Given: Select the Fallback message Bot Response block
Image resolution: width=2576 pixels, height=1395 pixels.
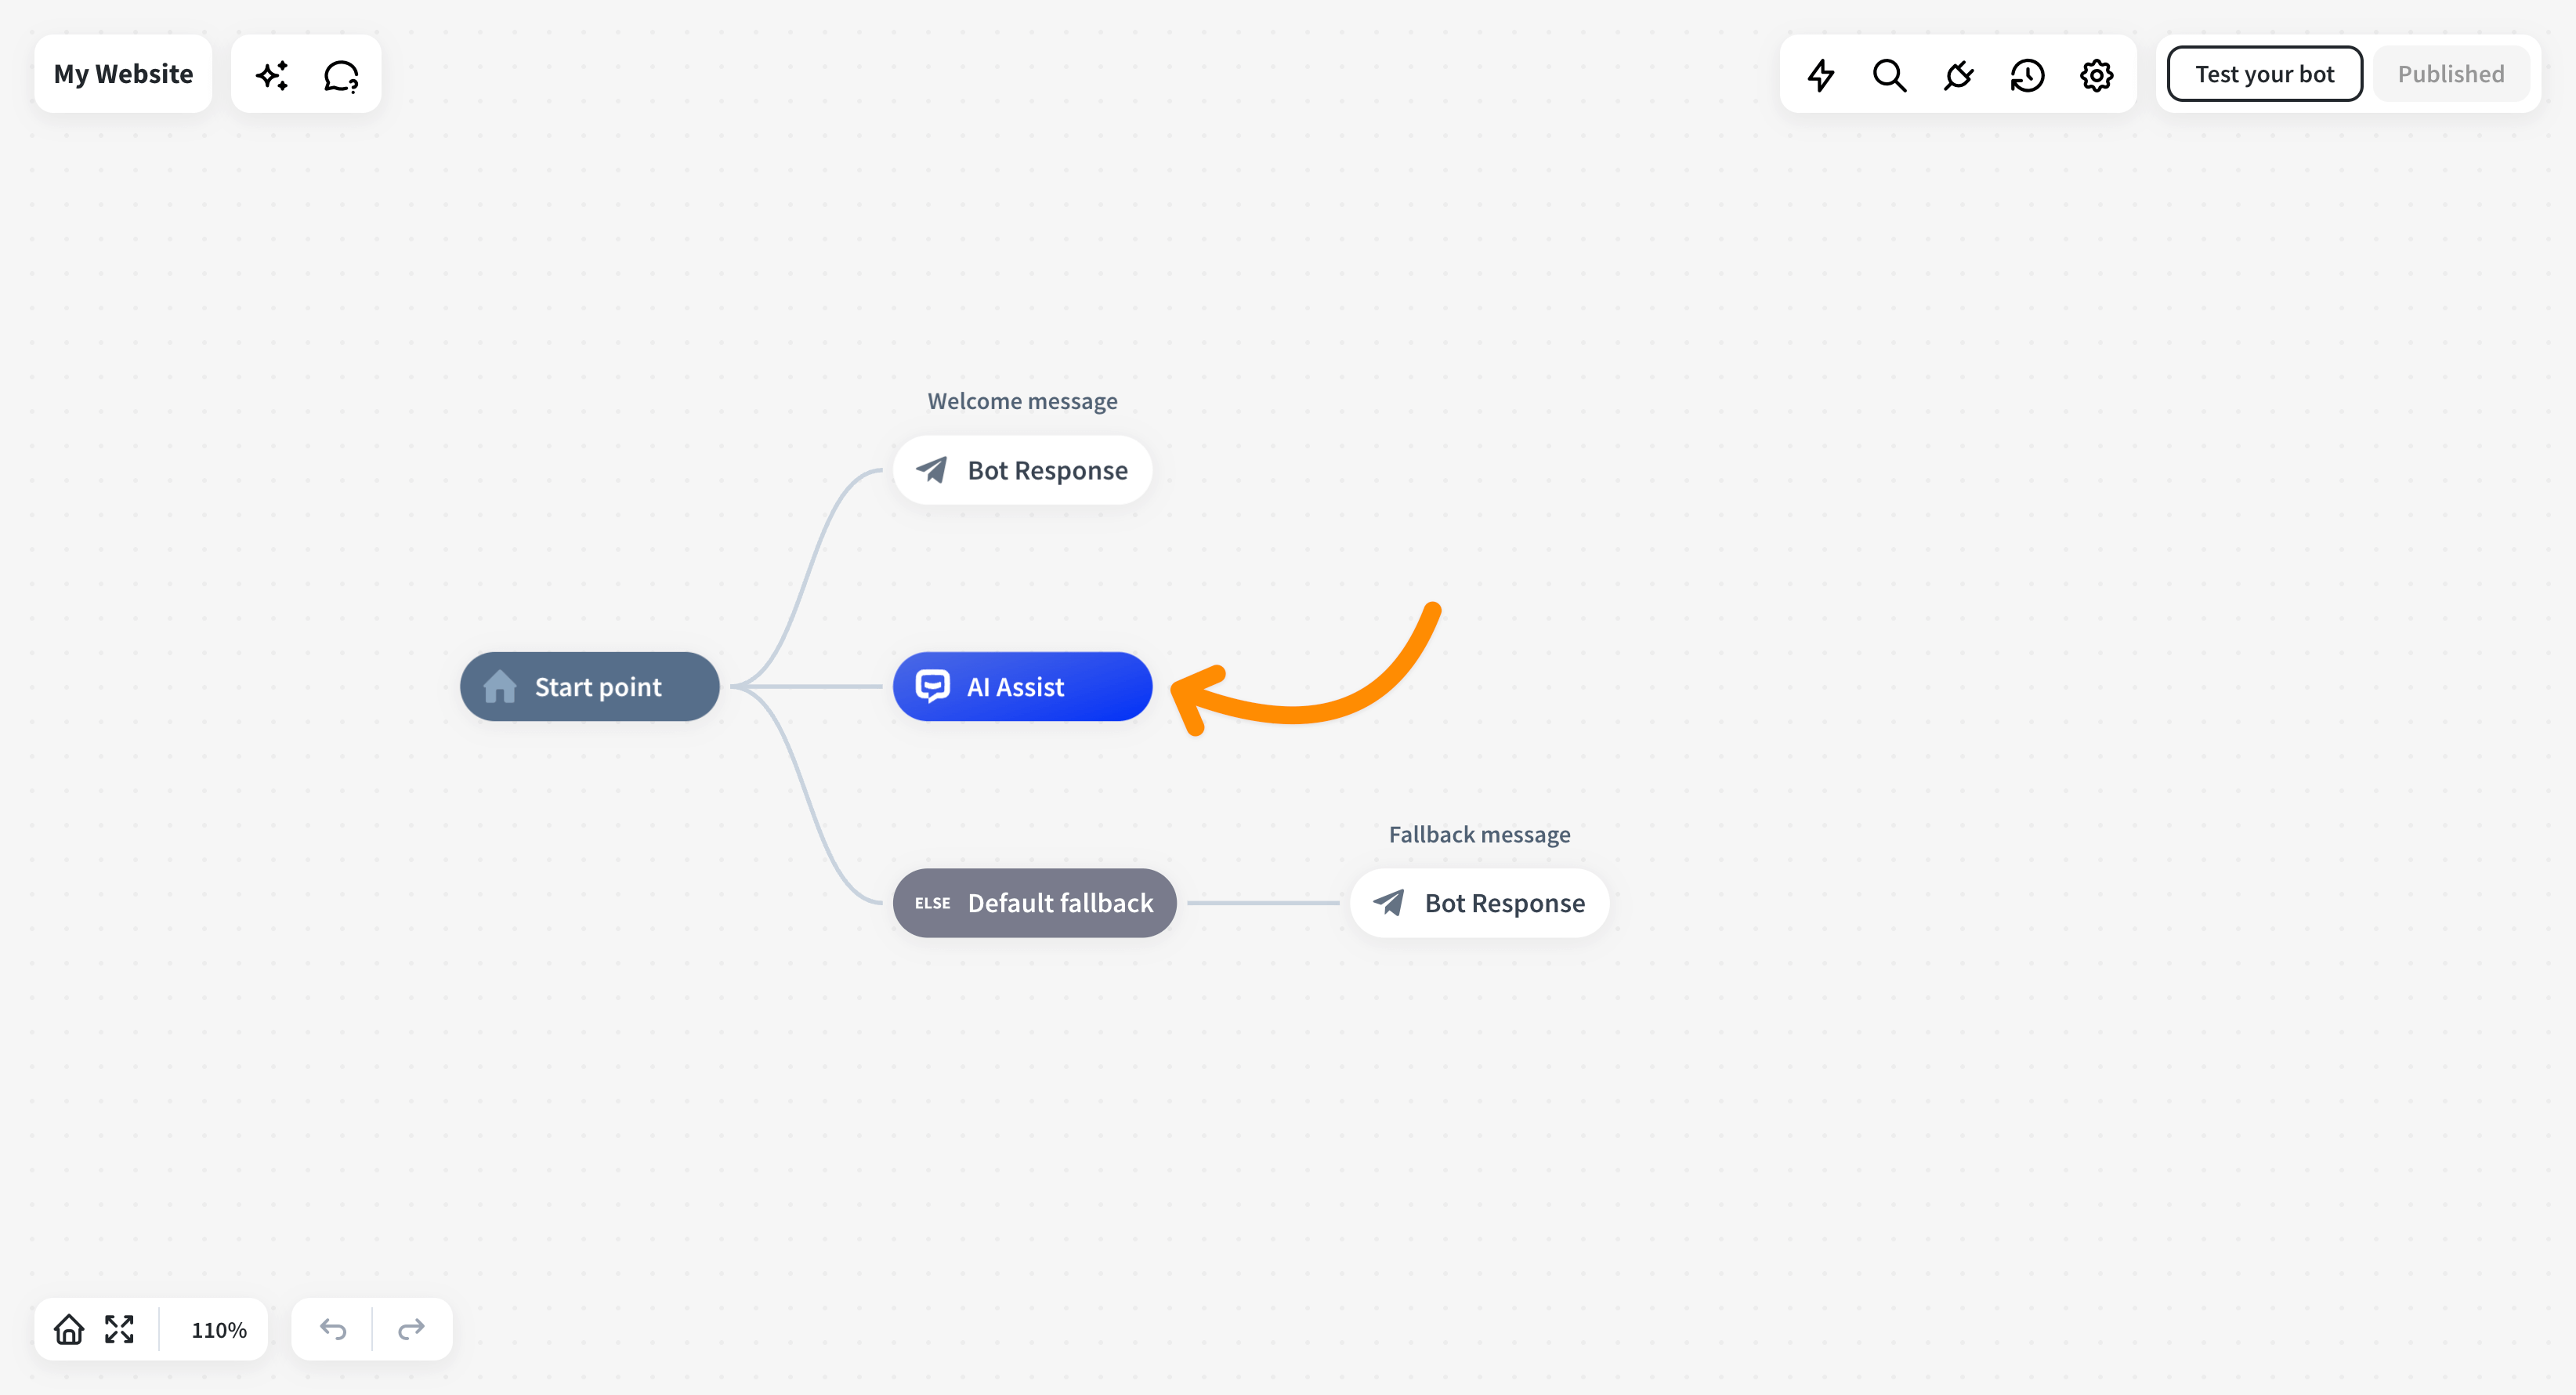Looking at the screenshot, I should pyautogui.click(x=1480, y=903).
